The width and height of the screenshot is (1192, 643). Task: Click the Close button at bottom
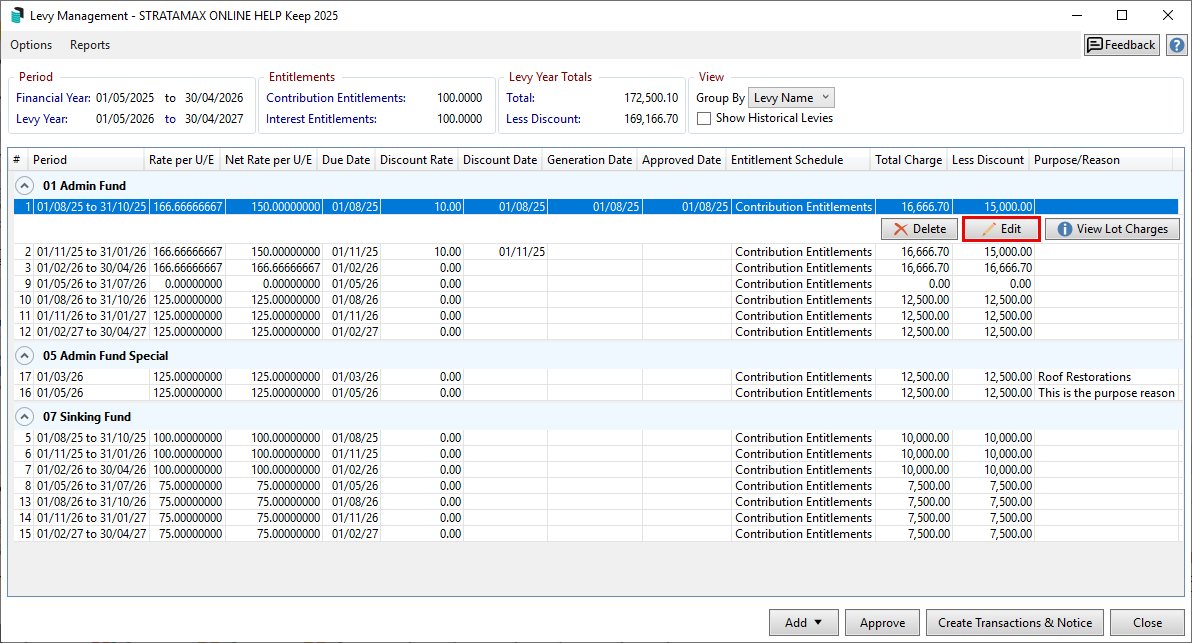(1147, 623)
